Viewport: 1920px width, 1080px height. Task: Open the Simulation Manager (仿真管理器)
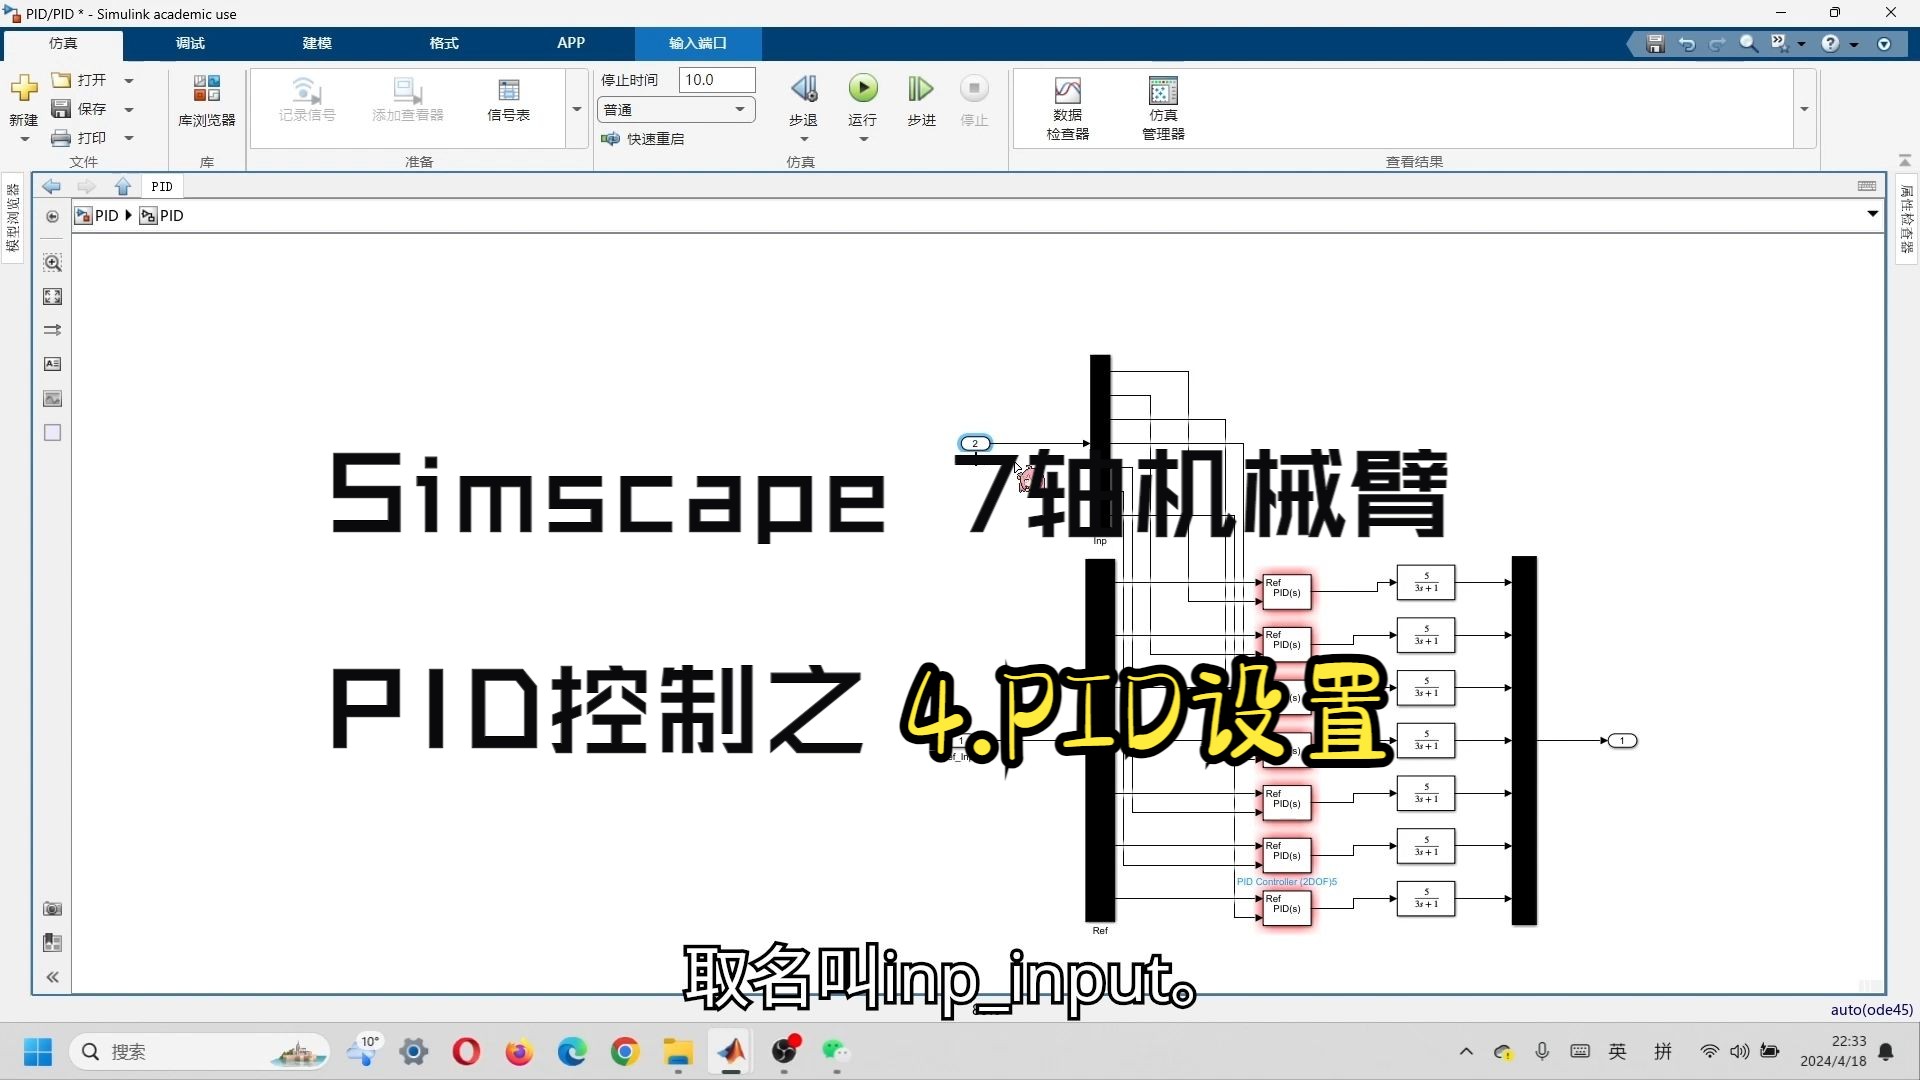(x=1161, y=105)
